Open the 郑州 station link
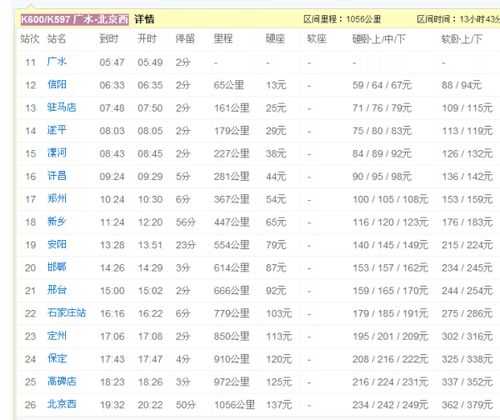This screenshot has height=420, width=500. pyautogui.click(x=57, y=199)
